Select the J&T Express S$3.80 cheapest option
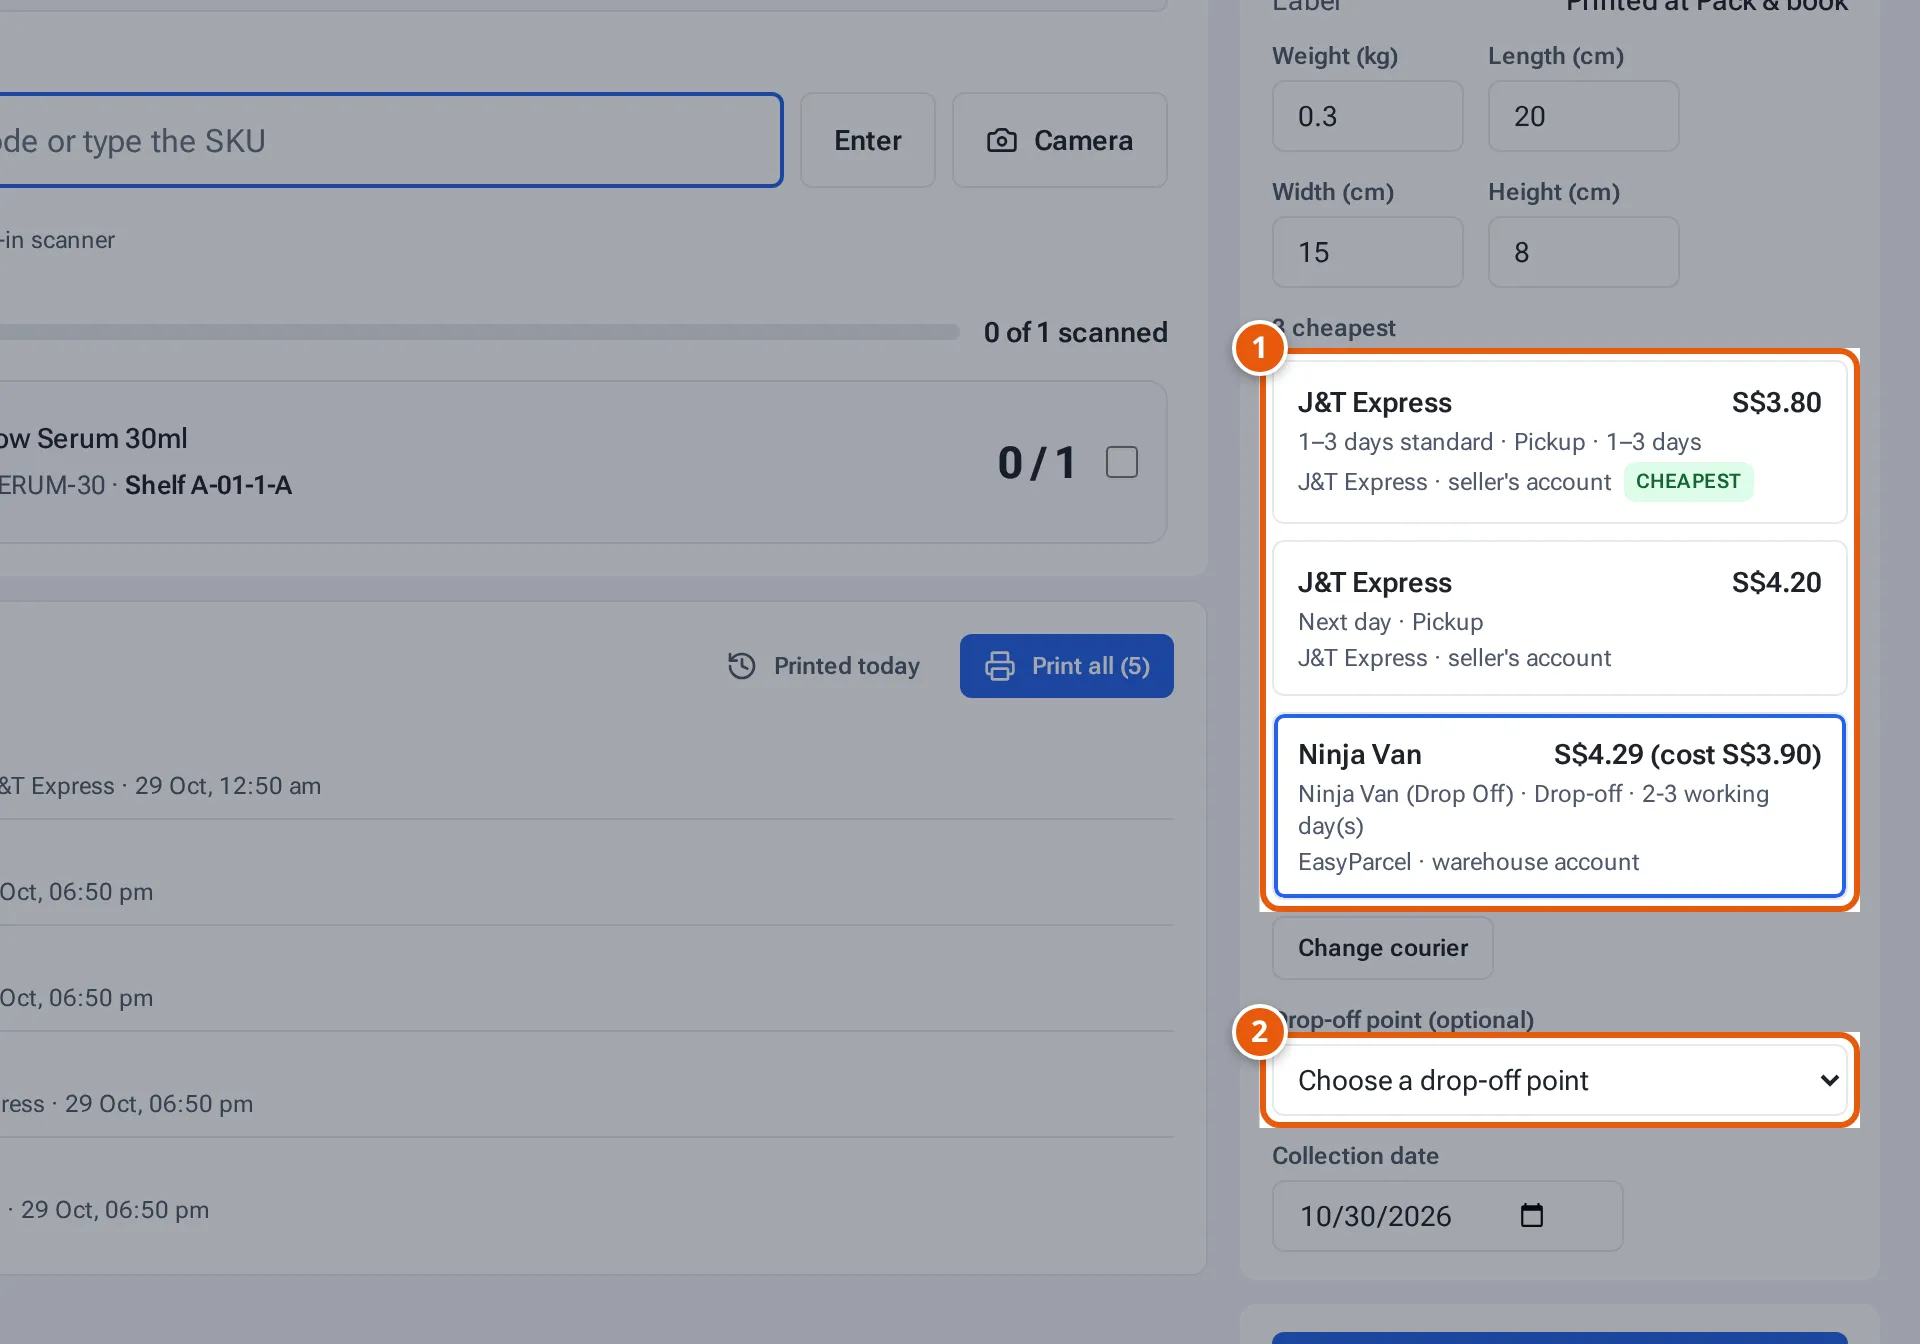 coord(1559,442)
